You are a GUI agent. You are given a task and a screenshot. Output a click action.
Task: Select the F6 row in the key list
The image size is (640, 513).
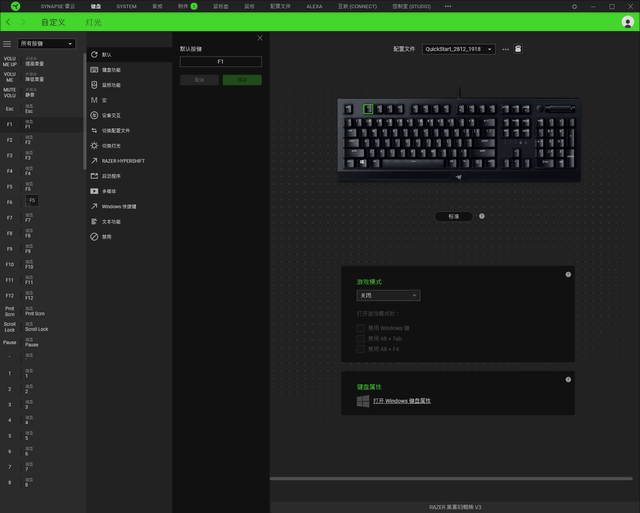click(x=42, y=202)
